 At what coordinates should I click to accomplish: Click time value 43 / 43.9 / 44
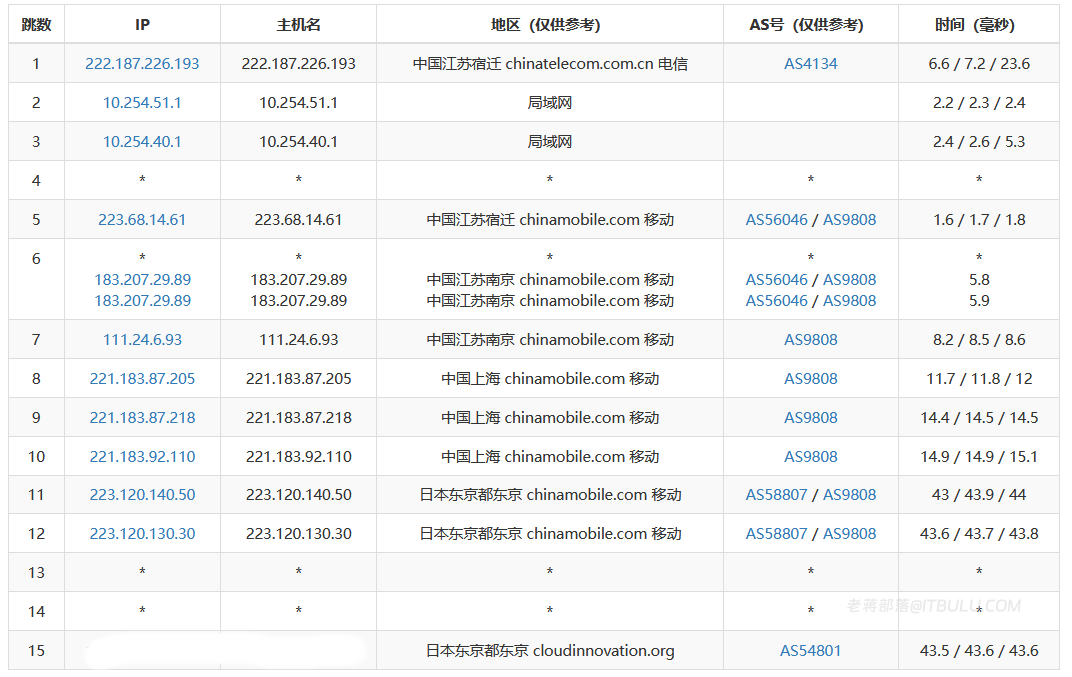point(979,494)
